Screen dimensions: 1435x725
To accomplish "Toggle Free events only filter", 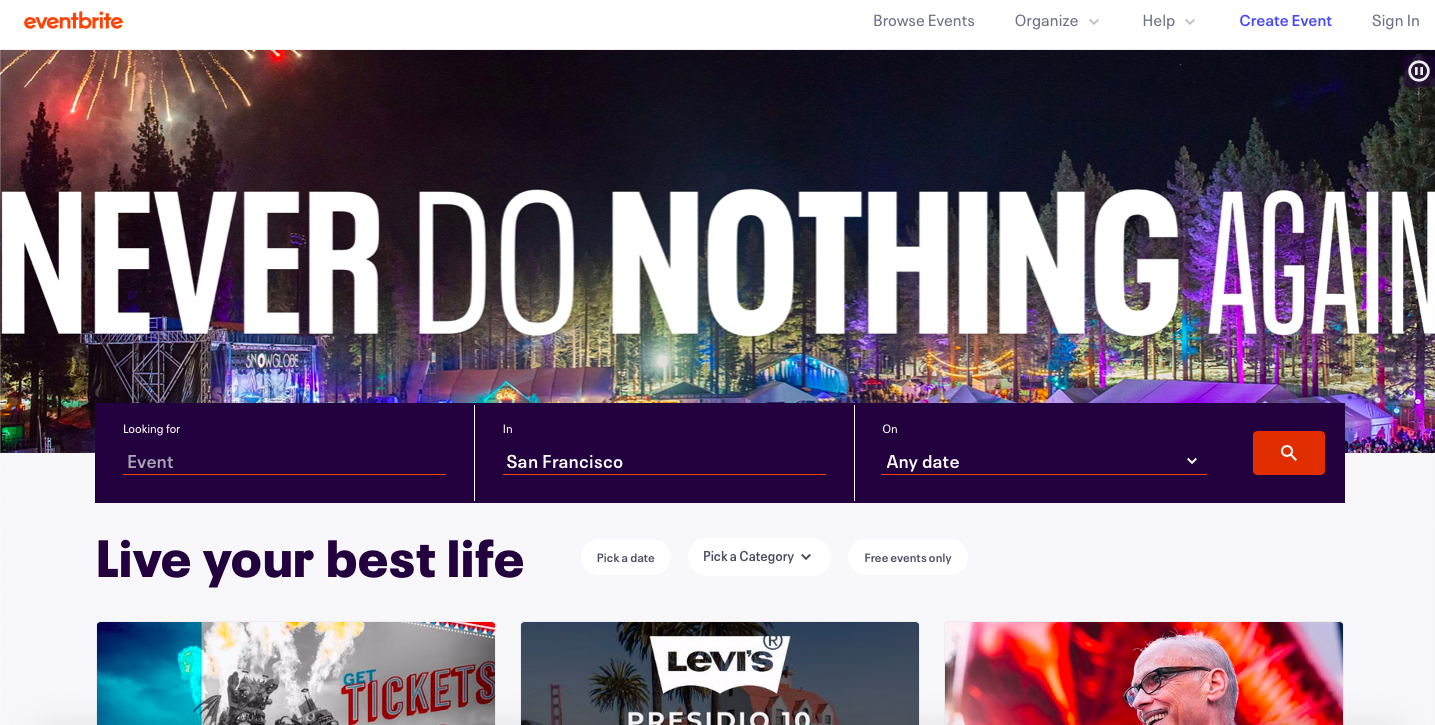I will click(908, 558).
